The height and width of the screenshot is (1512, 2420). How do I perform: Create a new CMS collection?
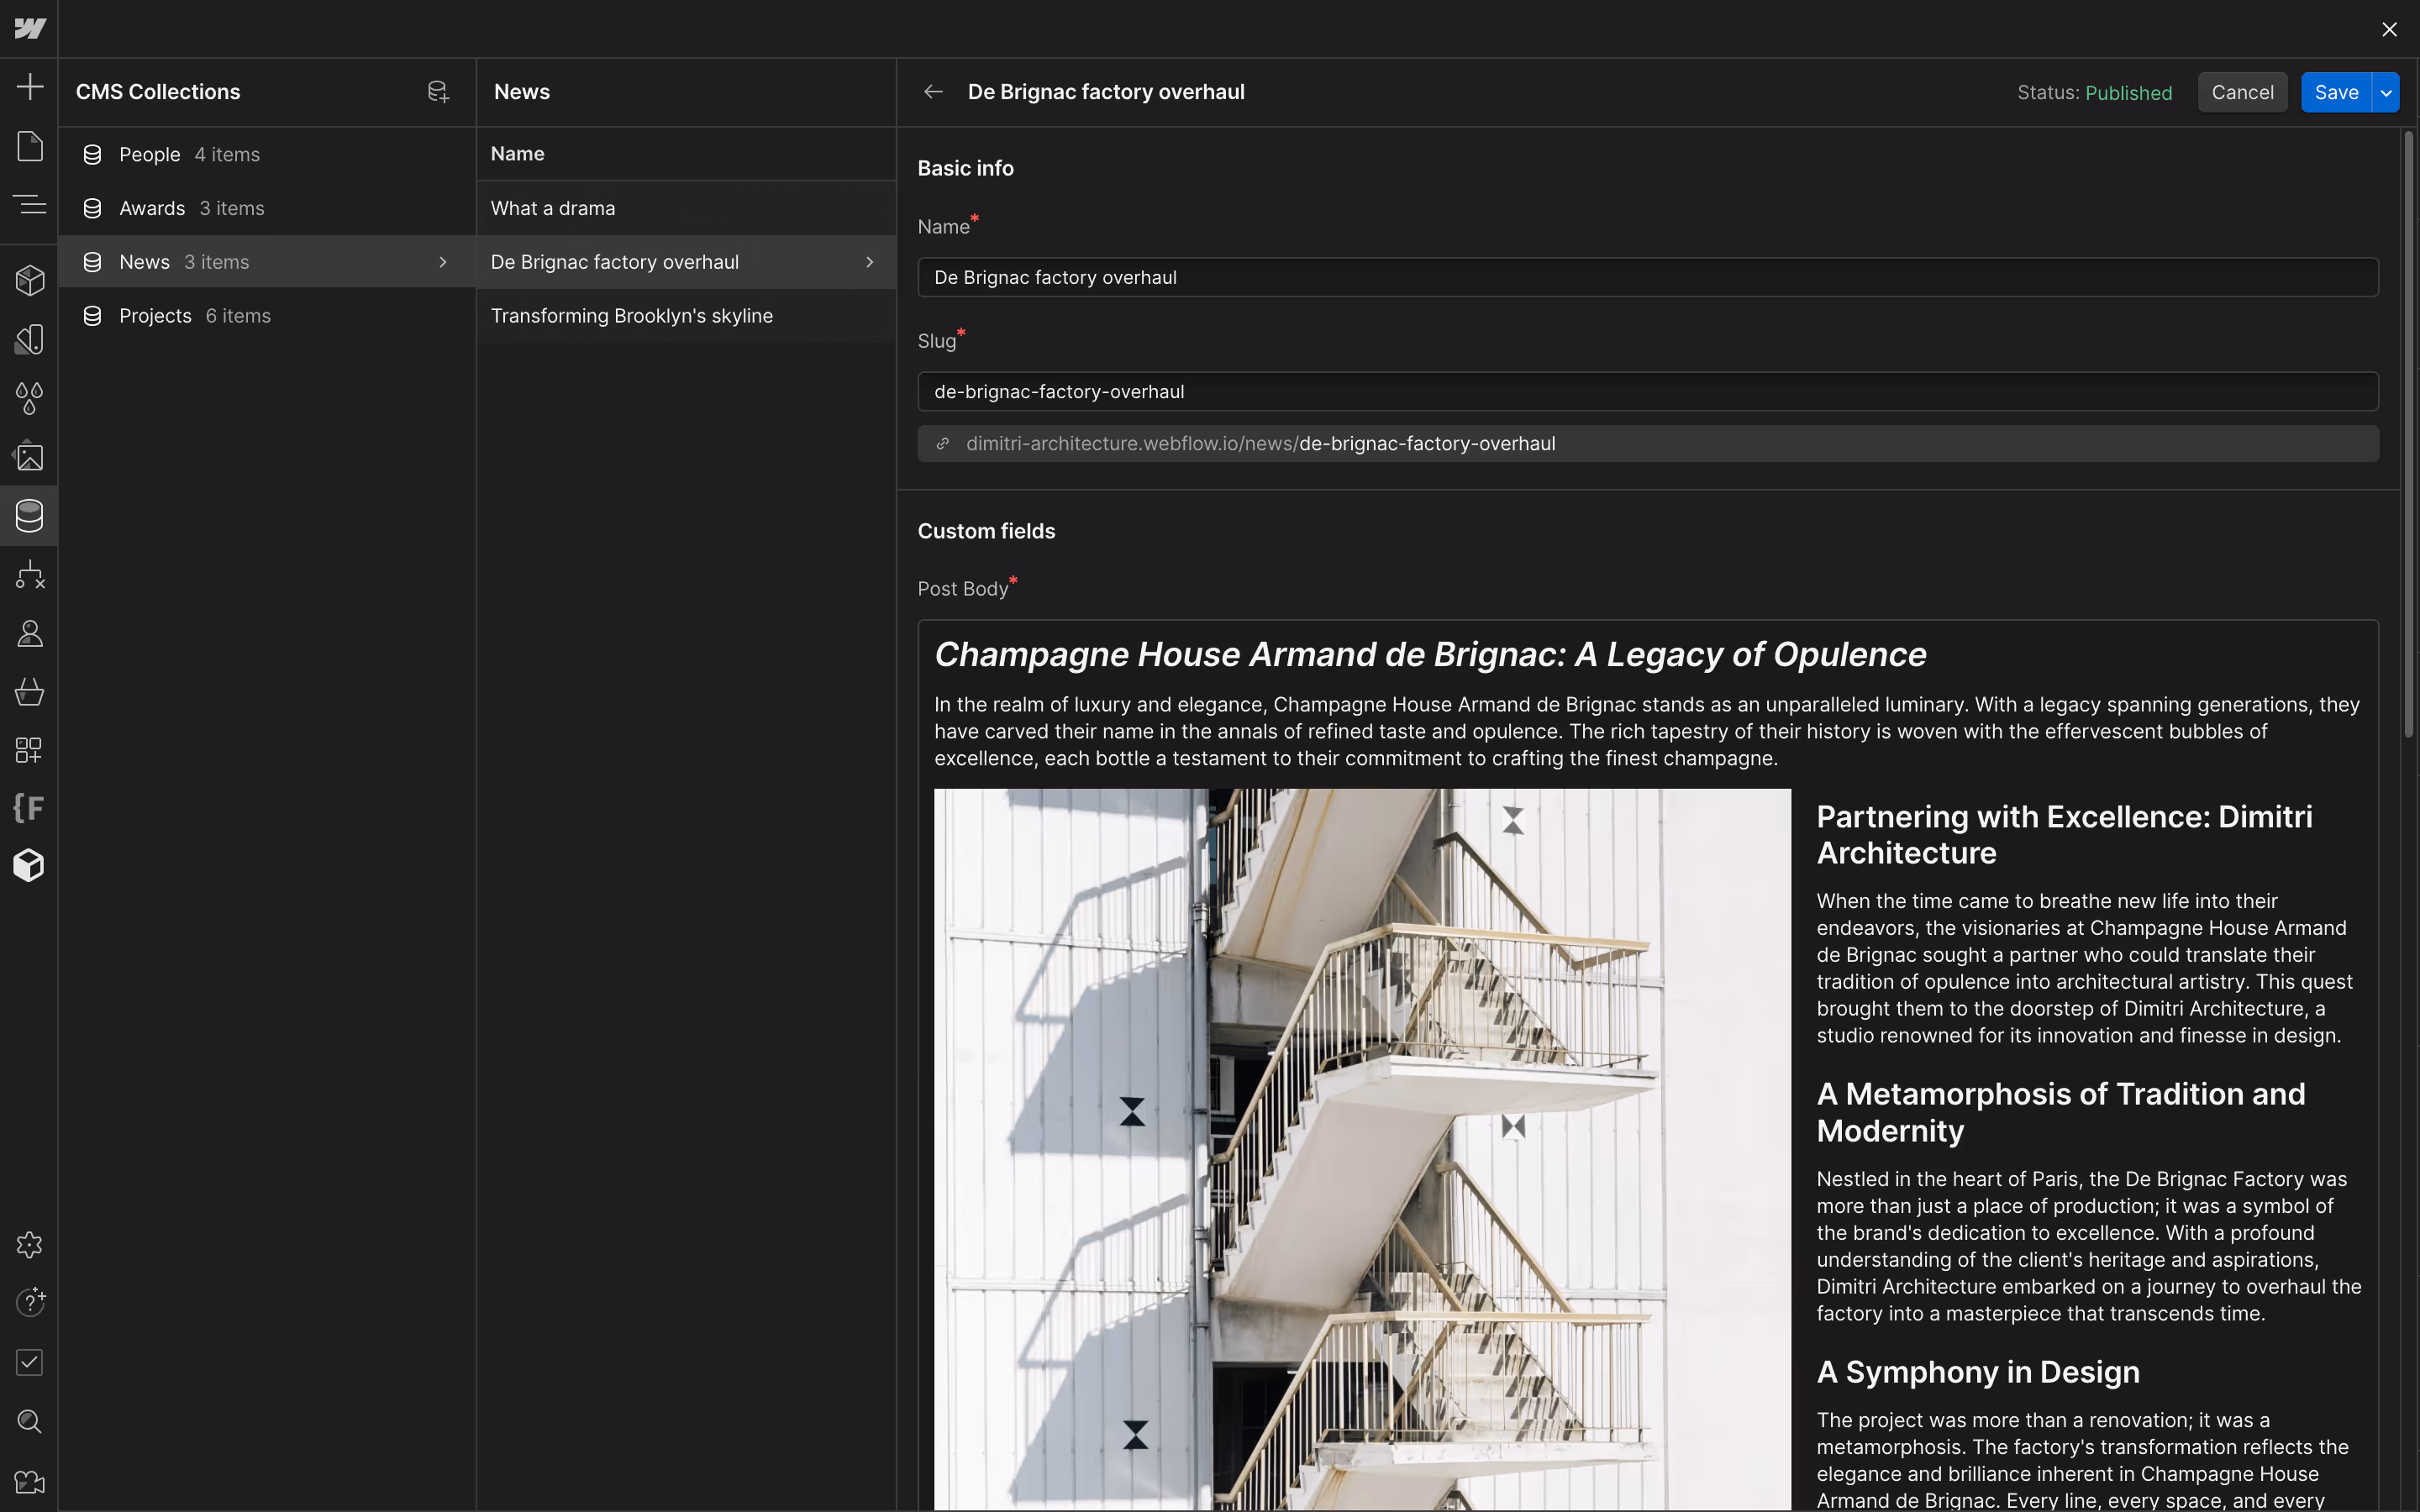(x=437, y=91)
